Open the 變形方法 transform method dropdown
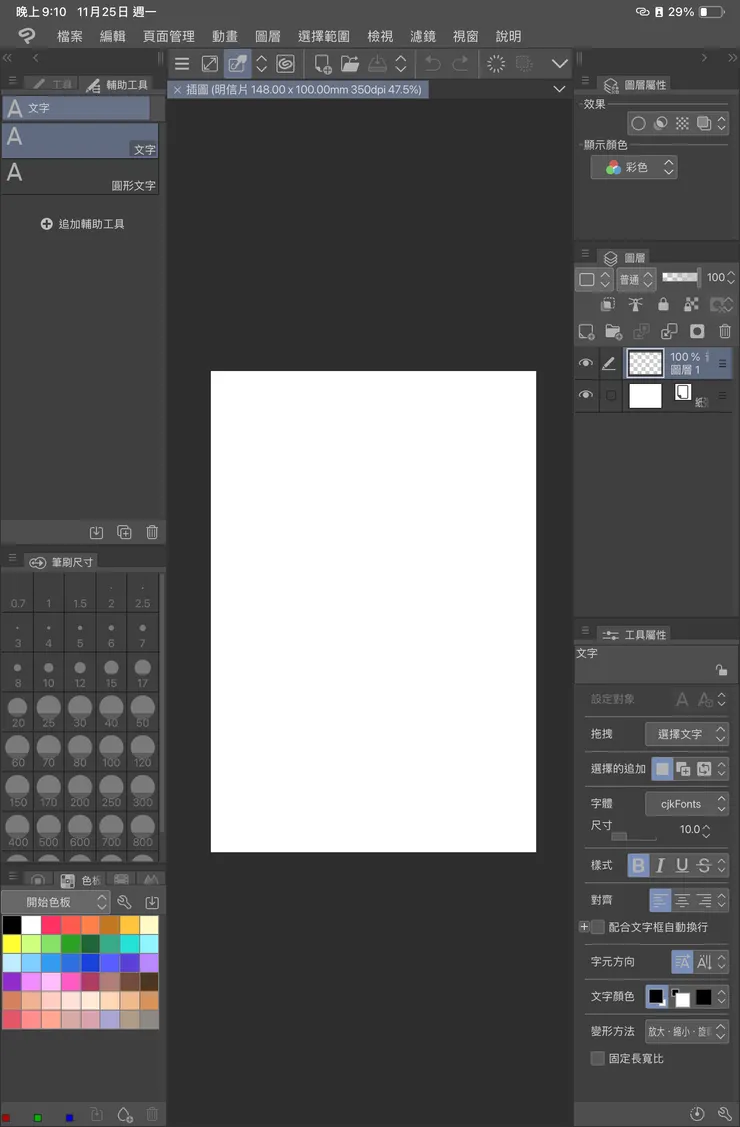The height and width of the screenshot is (1127, 740). point(687,1031)
